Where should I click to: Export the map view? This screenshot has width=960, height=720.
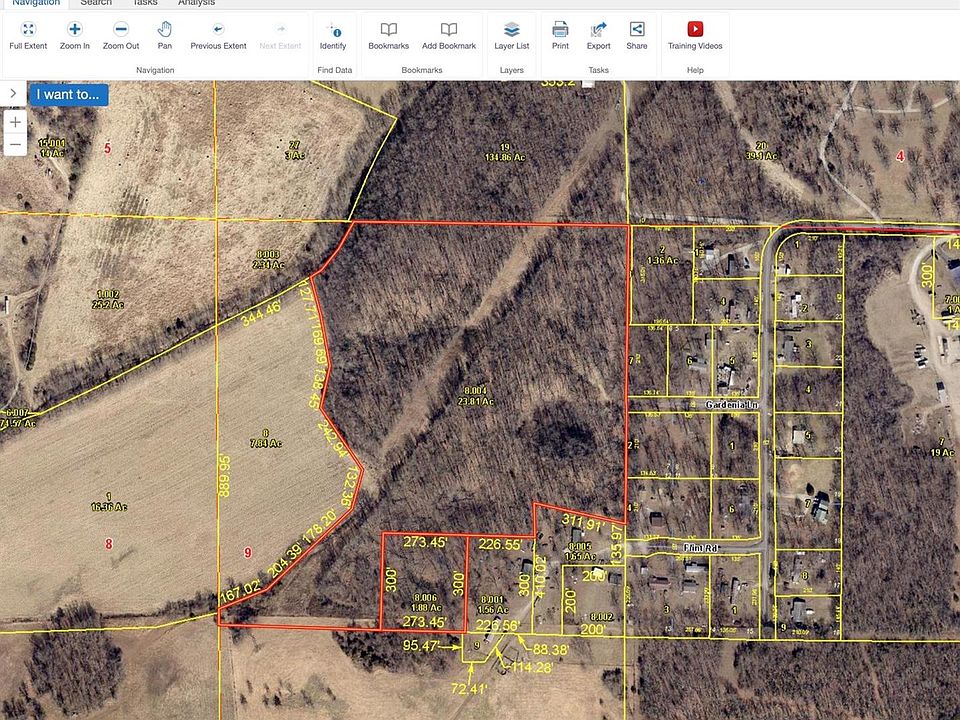coord(598,36)
